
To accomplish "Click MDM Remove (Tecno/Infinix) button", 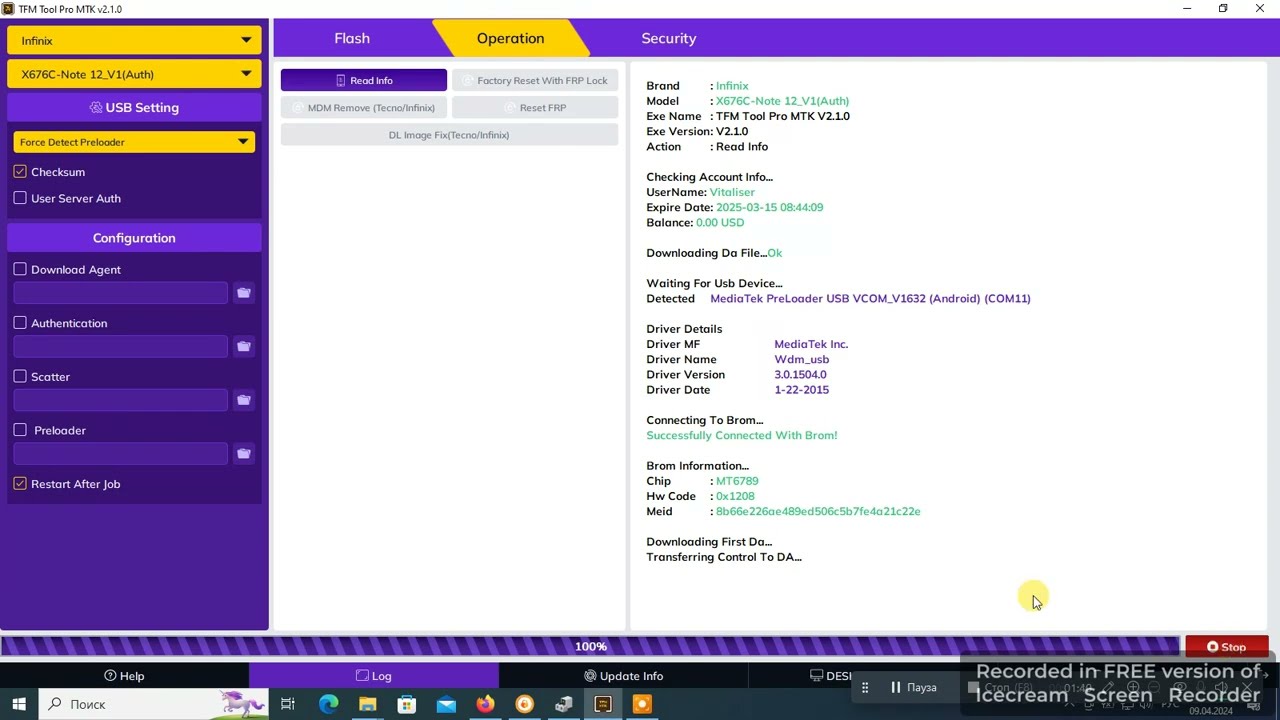I will (x=364, y=107).
